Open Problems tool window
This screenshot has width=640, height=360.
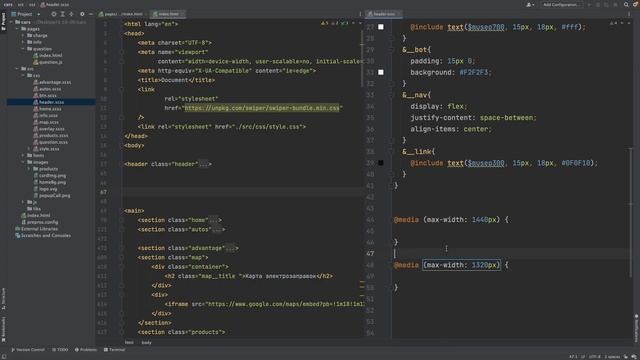[86, 350]
